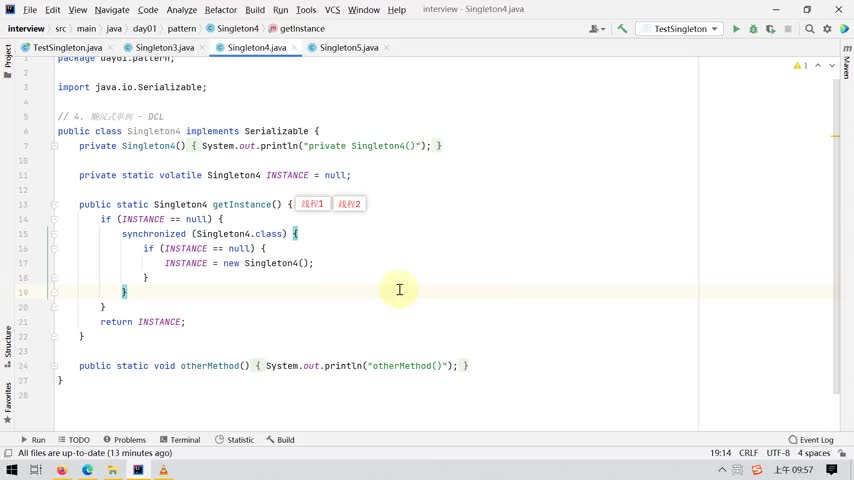Open Microsoft Edge from the taskbar
Screen dimensions: 854x480
[x=87, y=470]
